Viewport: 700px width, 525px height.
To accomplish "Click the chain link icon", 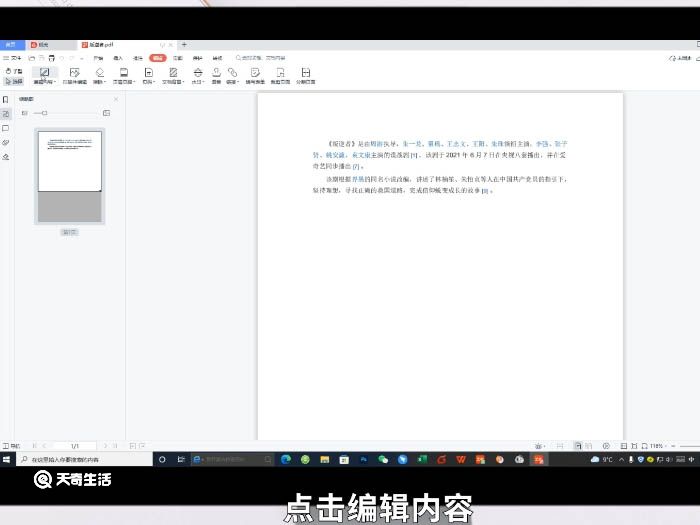I will tap(232, 72).
